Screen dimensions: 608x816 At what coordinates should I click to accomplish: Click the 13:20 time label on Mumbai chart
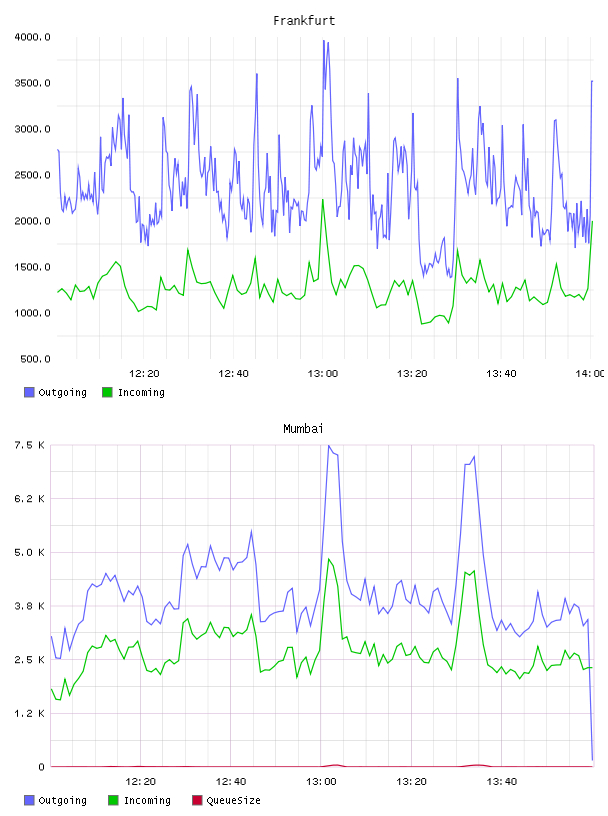pos(411,782)
